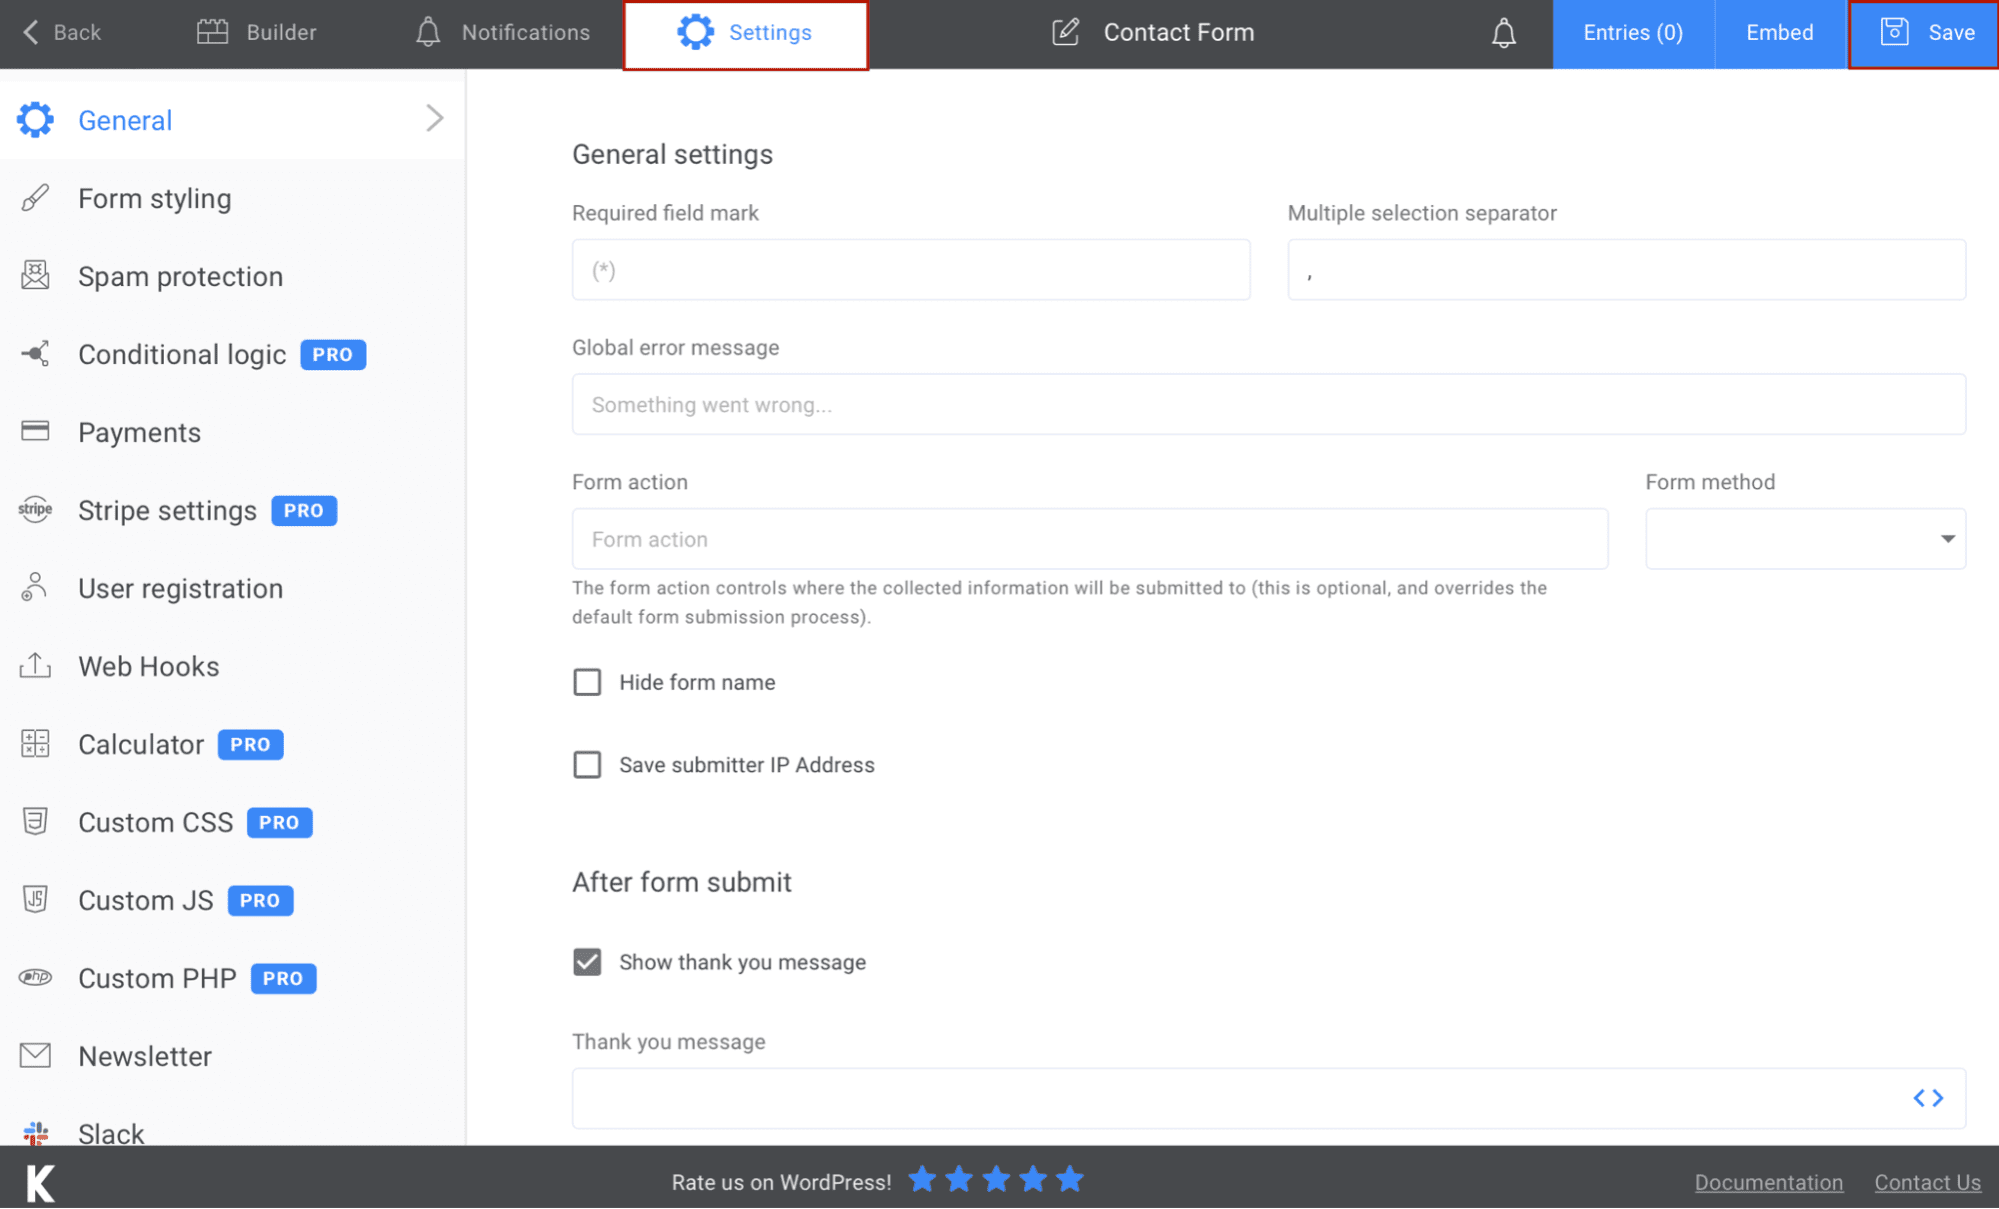The height and width of the screenshot is (1209, 1999).
Task: Open the Settings tab
Action: tap(745, 31)
